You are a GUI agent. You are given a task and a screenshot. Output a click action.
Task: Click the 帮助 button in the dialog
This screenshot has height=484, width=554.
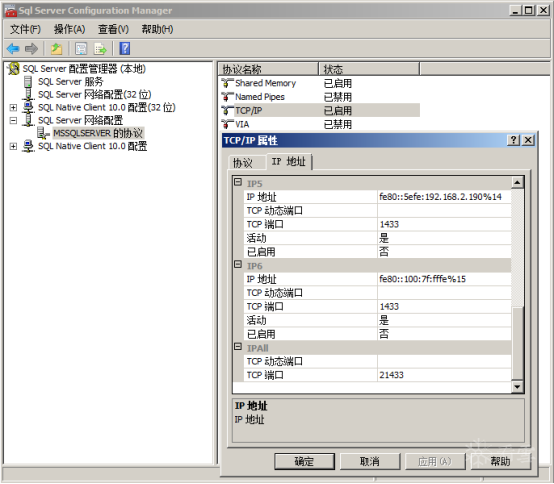click(501, 461)
